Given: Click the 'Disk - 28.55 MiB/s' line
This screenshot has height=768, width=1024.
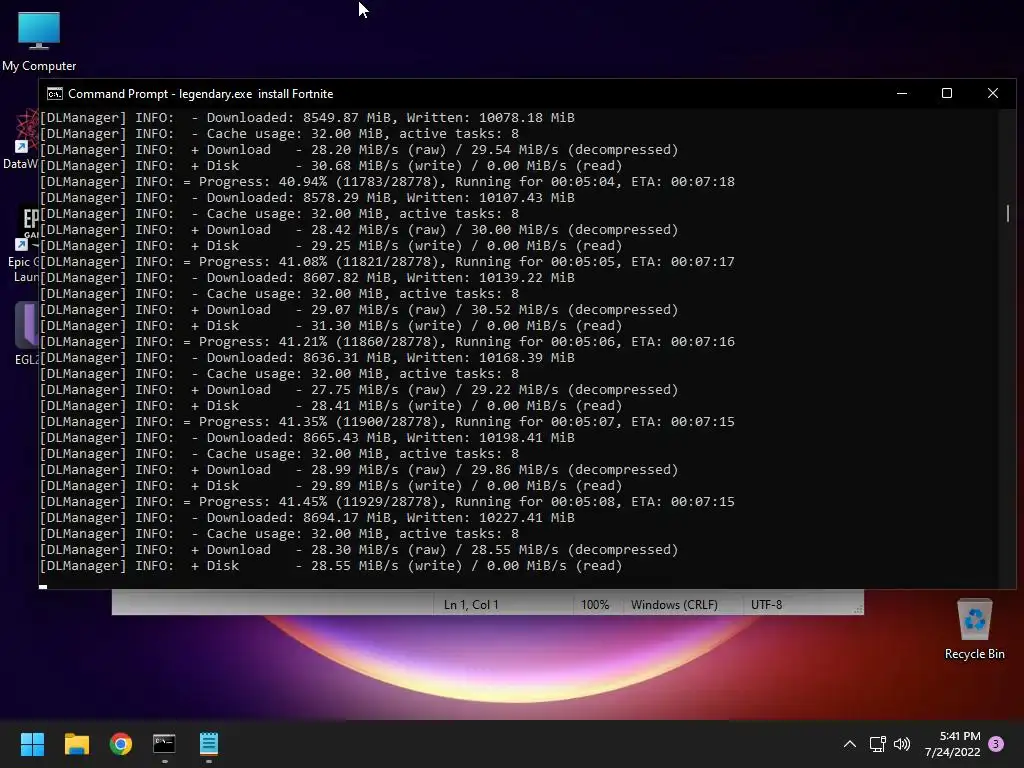Looking at the screenshot, I should (x=332, y=566).
